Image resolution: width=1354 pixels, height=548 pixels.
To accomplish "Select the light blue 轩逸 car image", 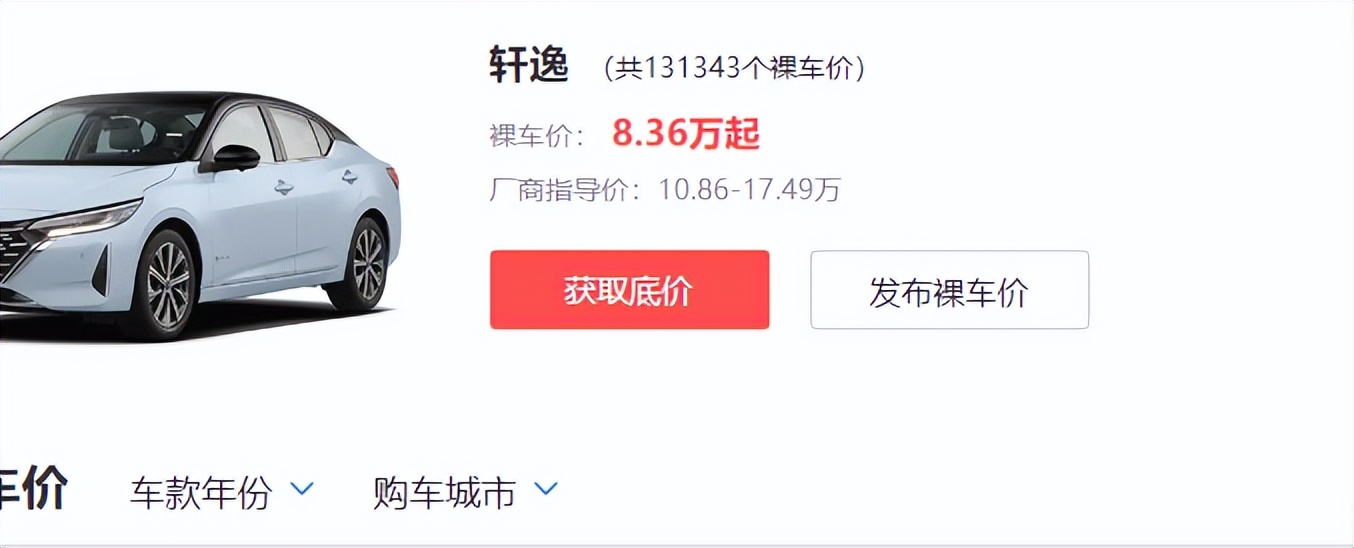I will (x=198, y=215).
